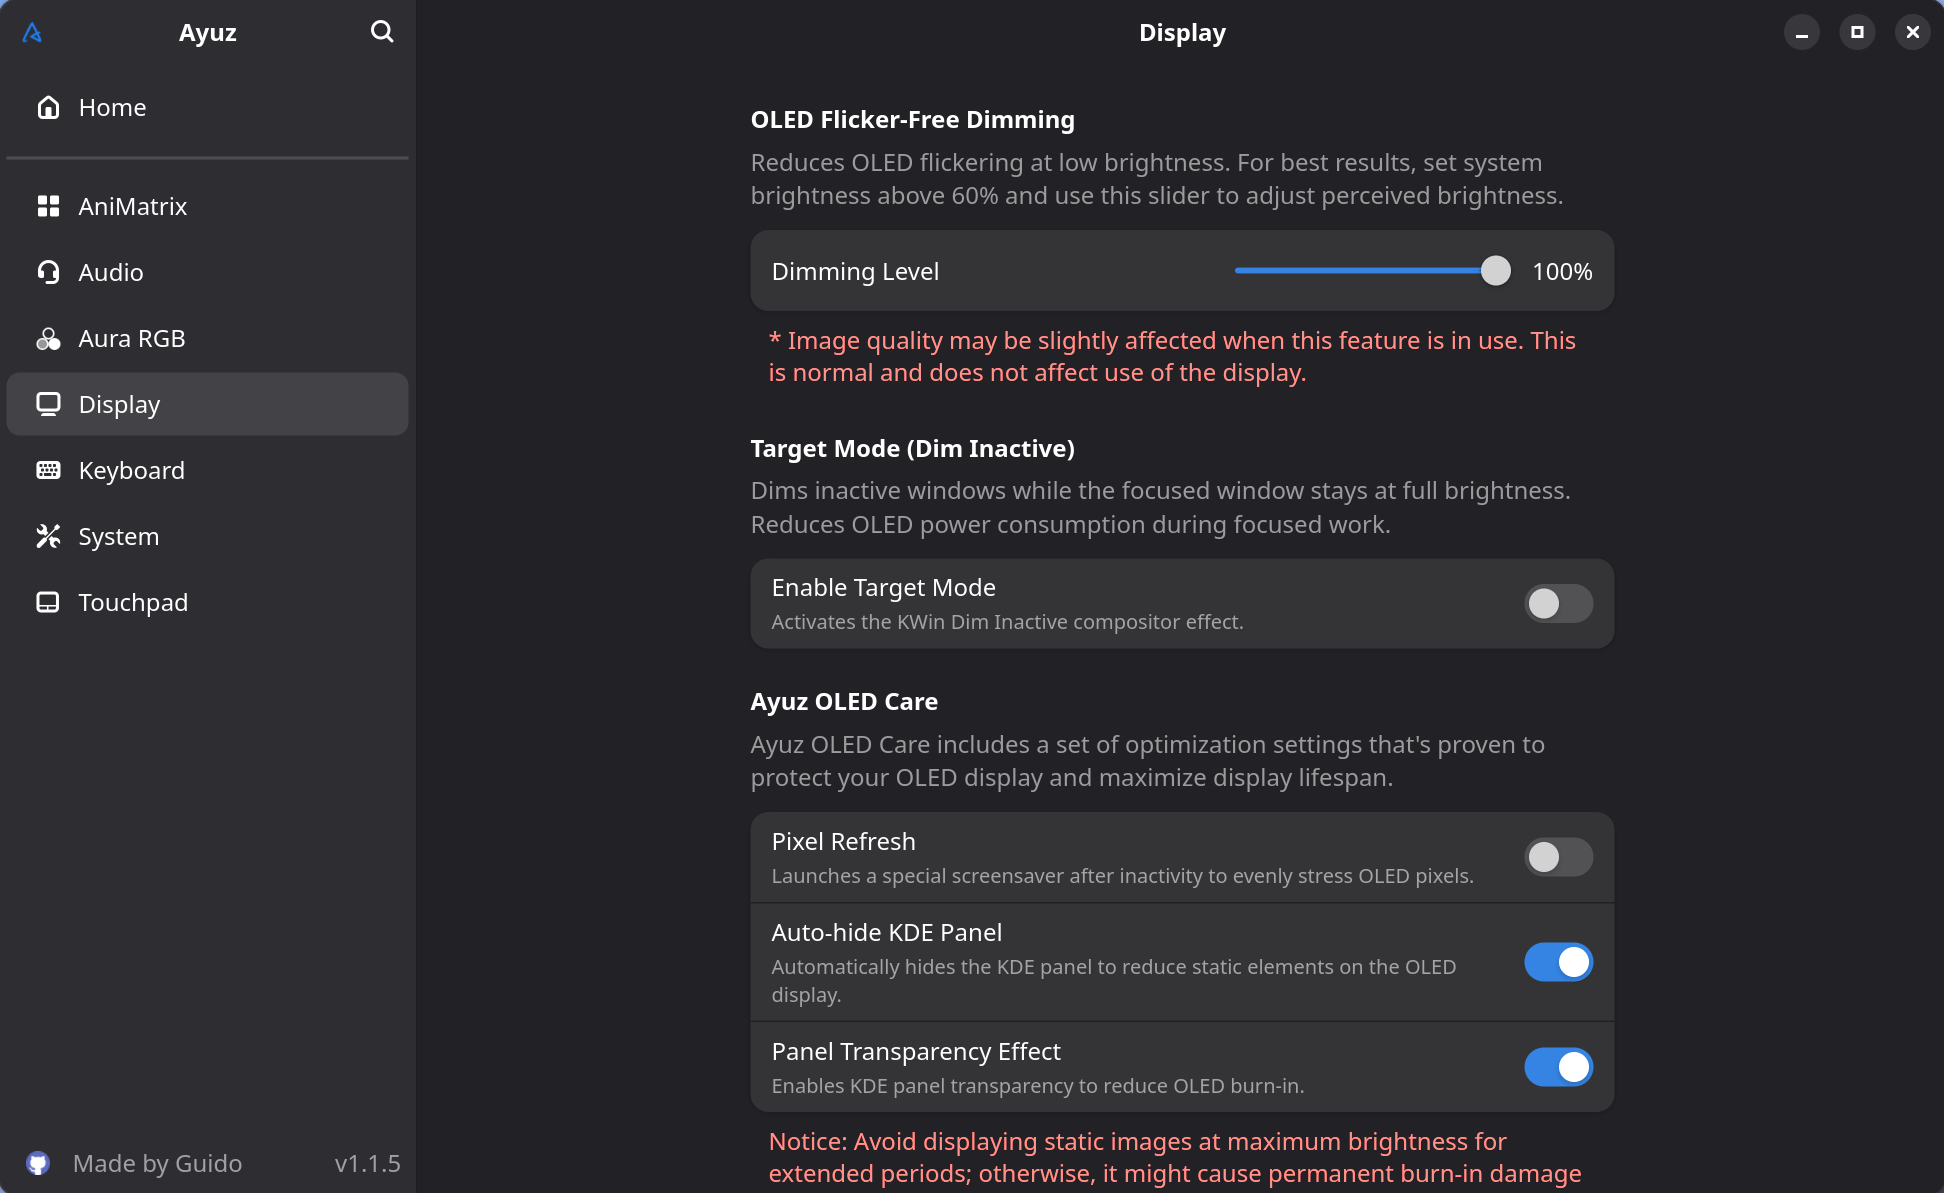Click the v1.1.5 version label
1944x1193 pixels.
point(367,1163)
